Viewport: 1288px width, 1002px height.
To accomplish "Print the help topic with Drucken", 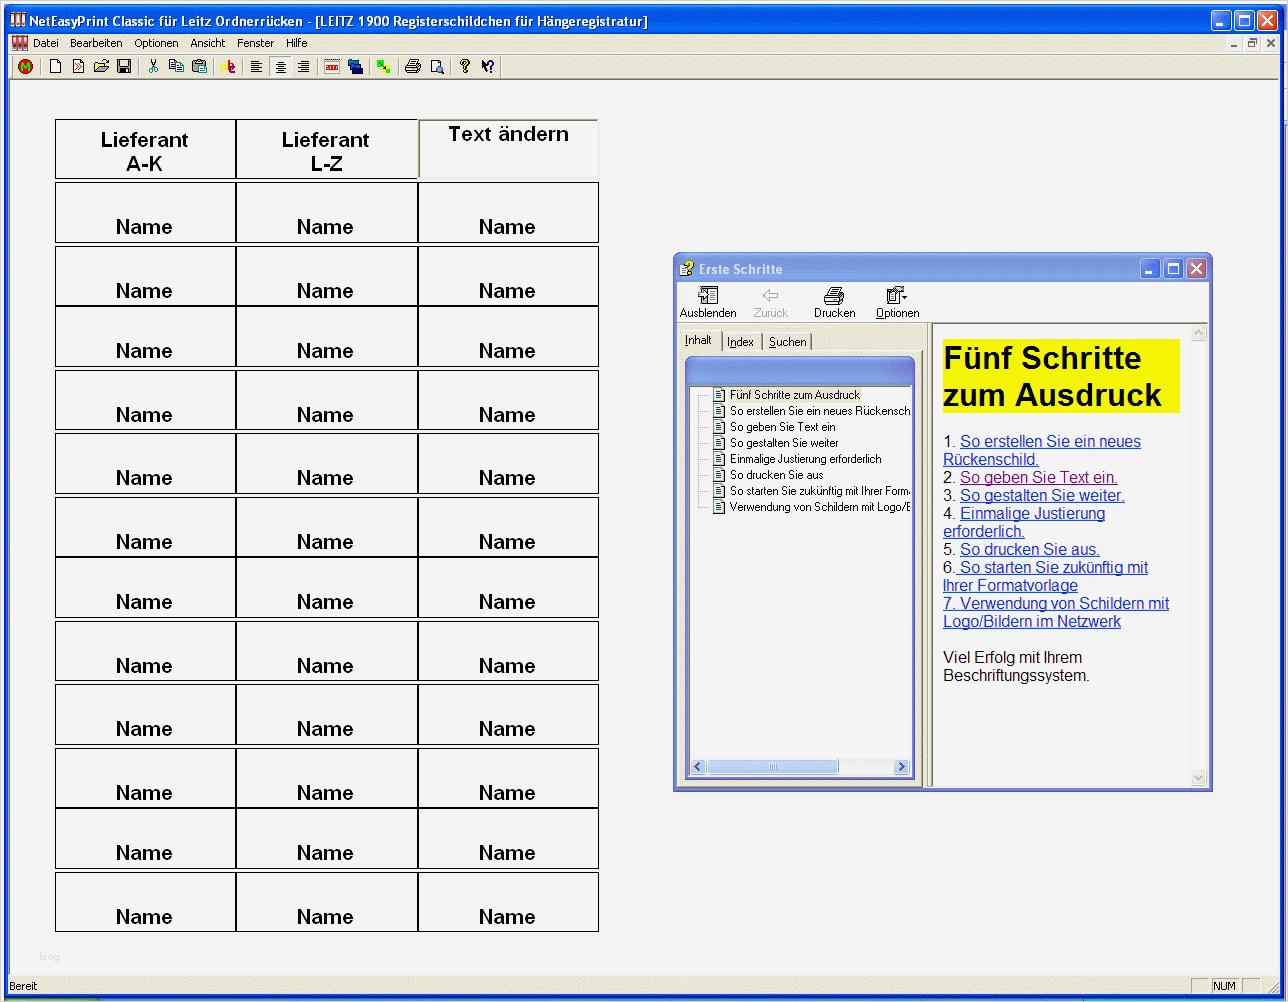I will pyautogui.click(x=834, y=302).
